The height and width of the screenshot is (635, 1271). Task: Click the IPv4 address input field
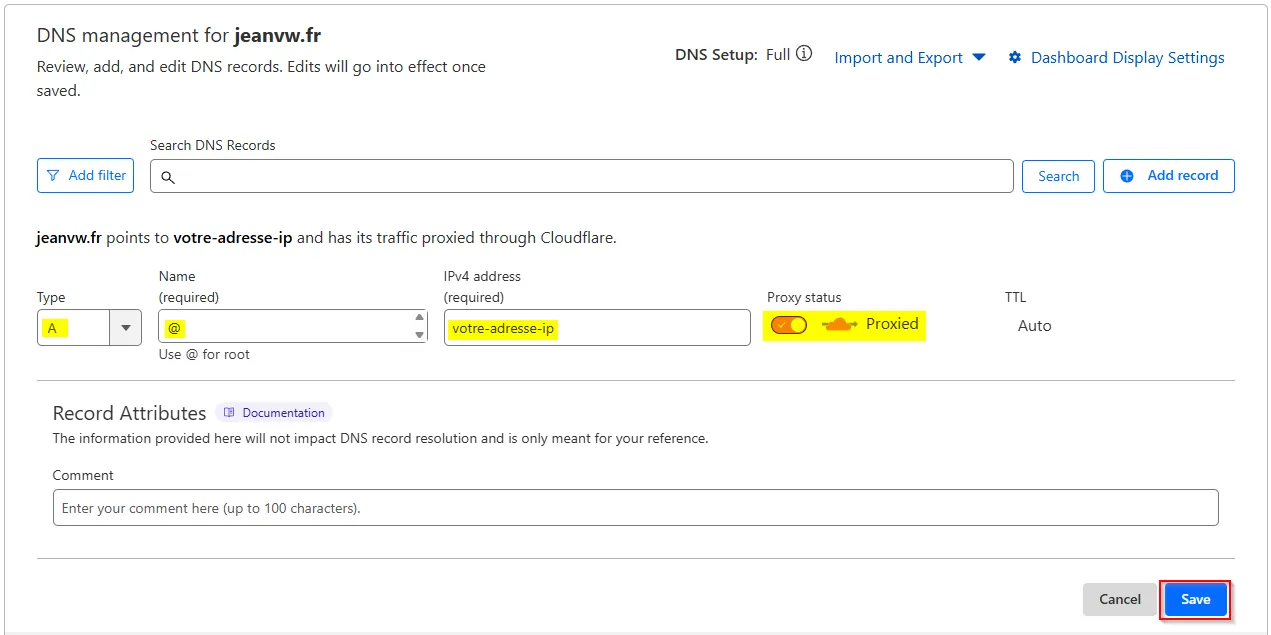(596, 328)
